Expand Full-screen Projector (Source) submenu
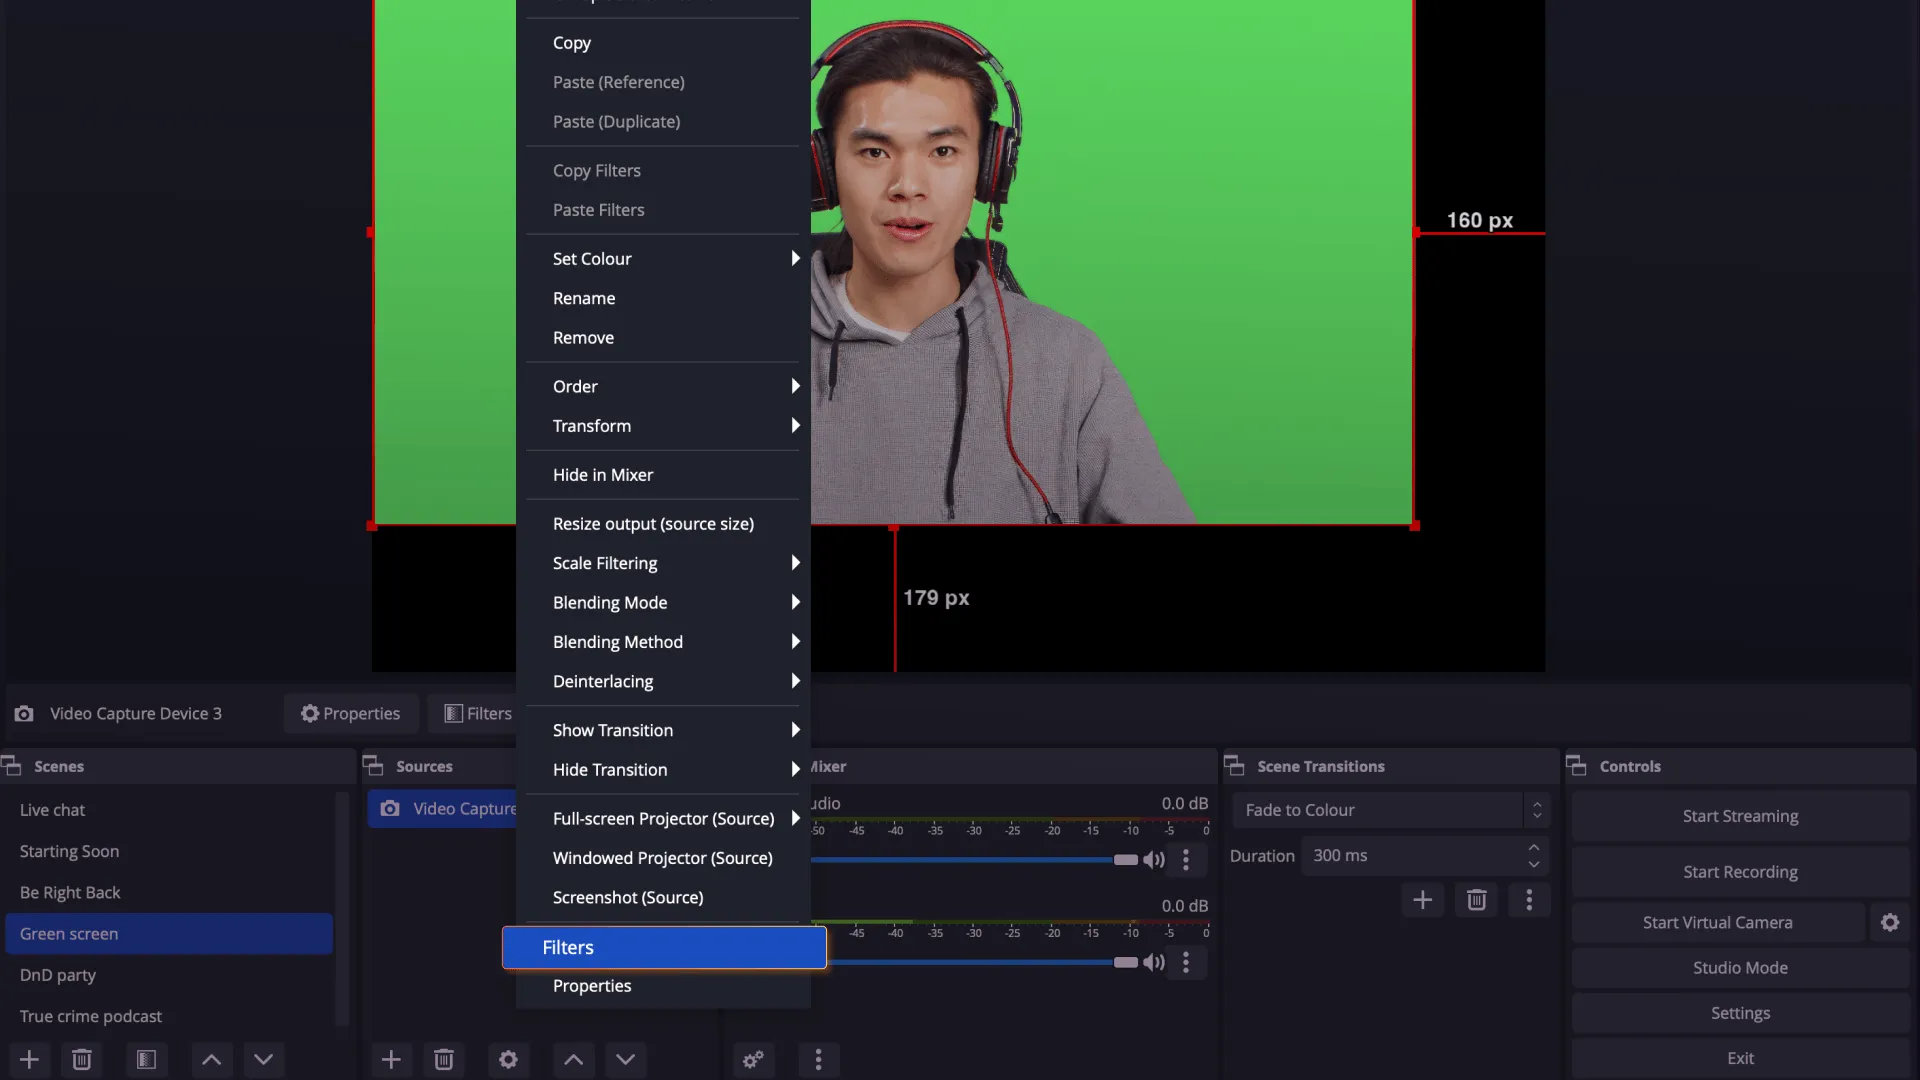Viewport: 1920px width, 1080px height. coord(664,819)
